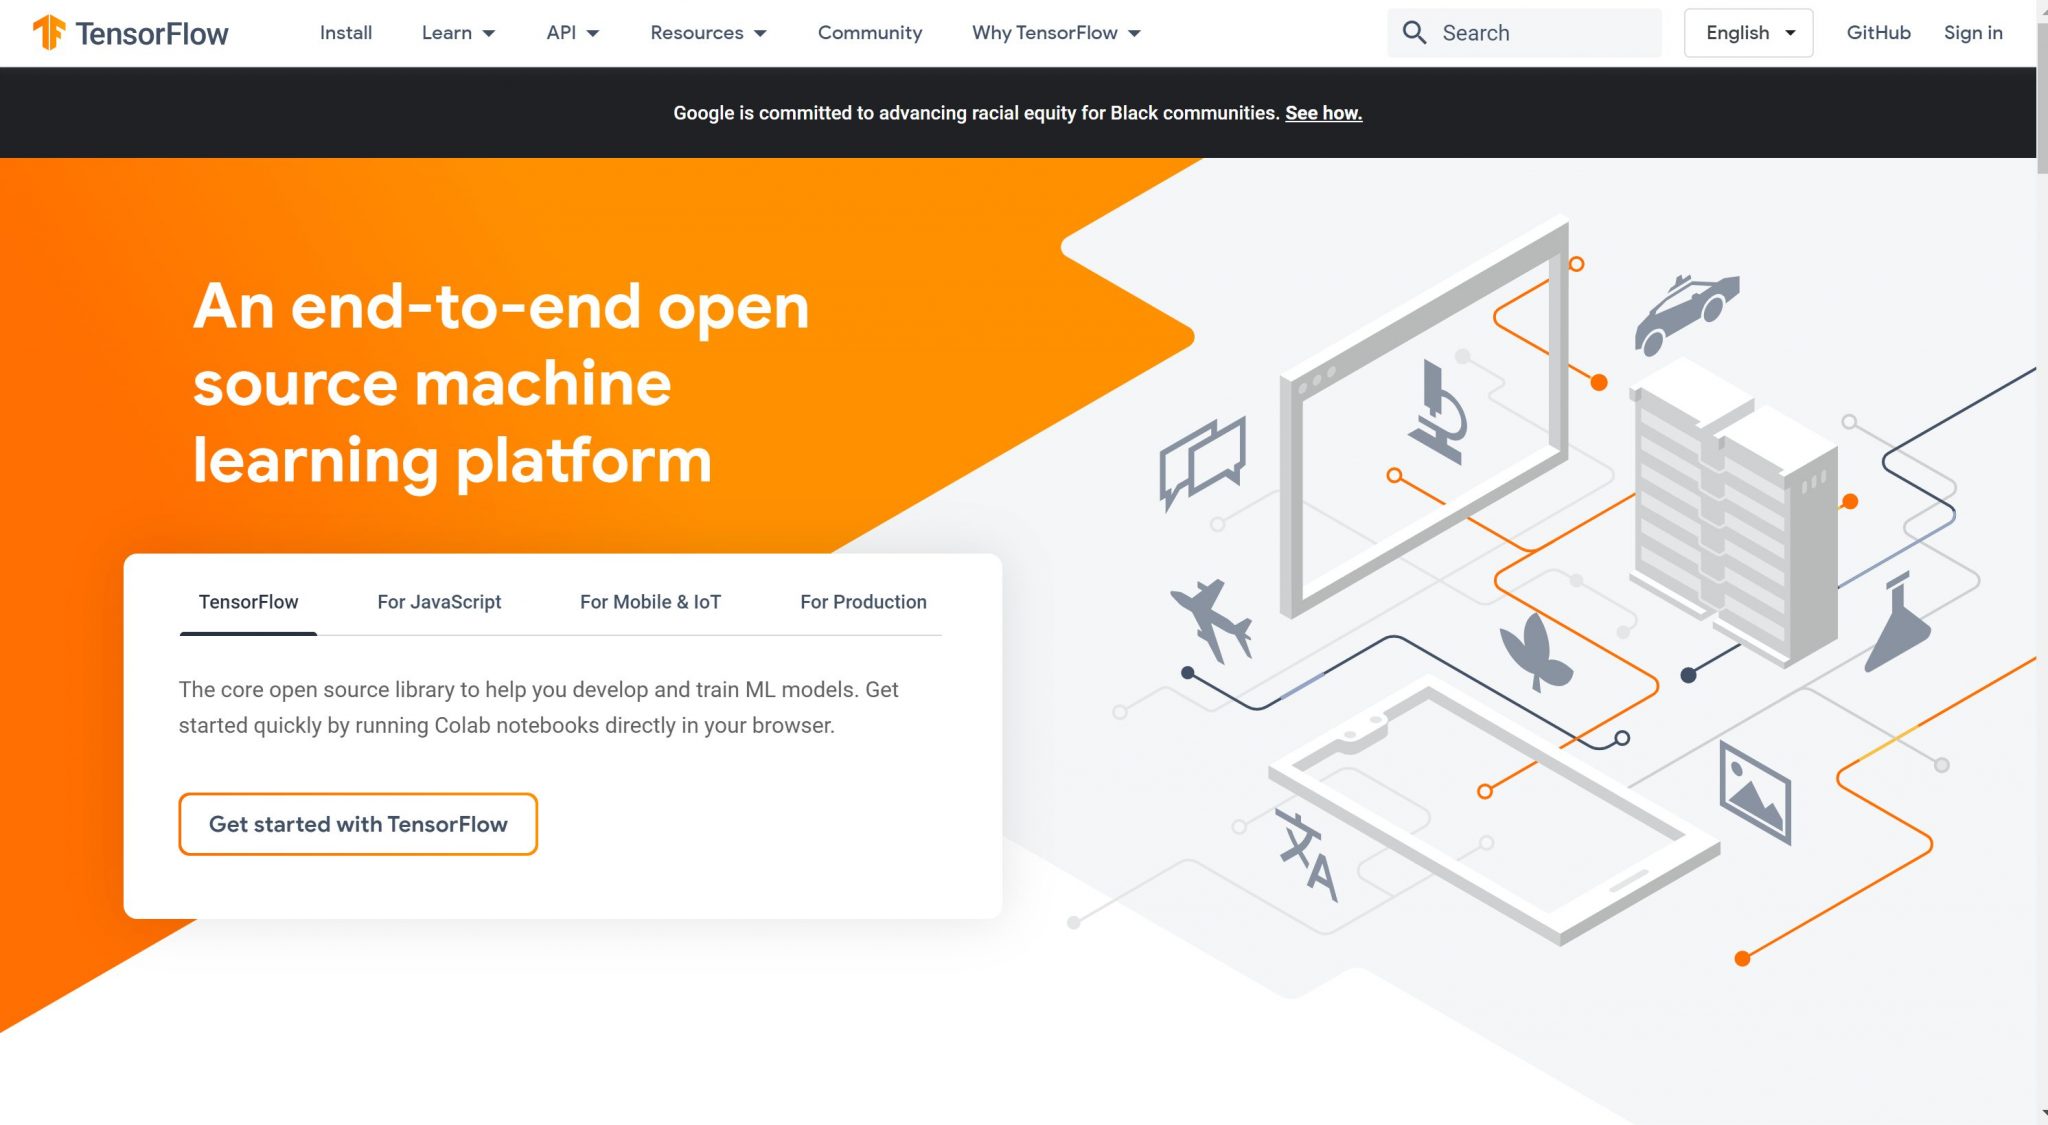Click the car illustration icon

[x=1686, y=313]
